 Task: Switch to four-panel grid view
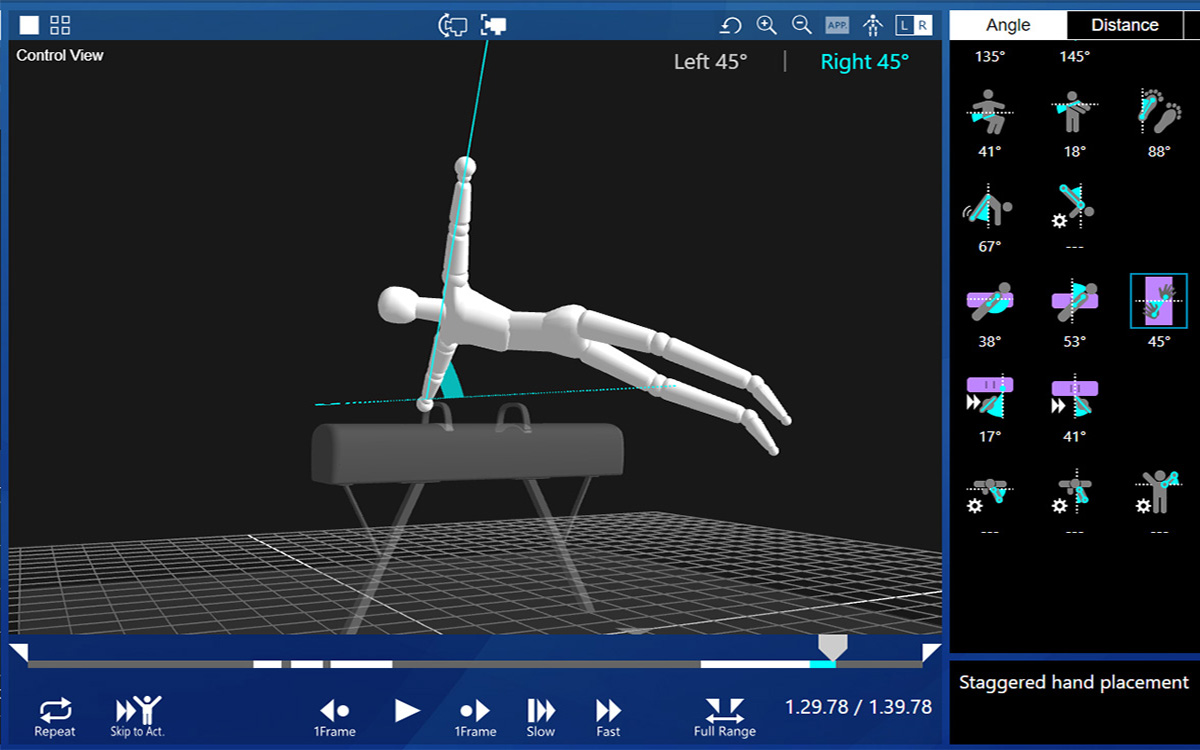click(x=60, y=25)
